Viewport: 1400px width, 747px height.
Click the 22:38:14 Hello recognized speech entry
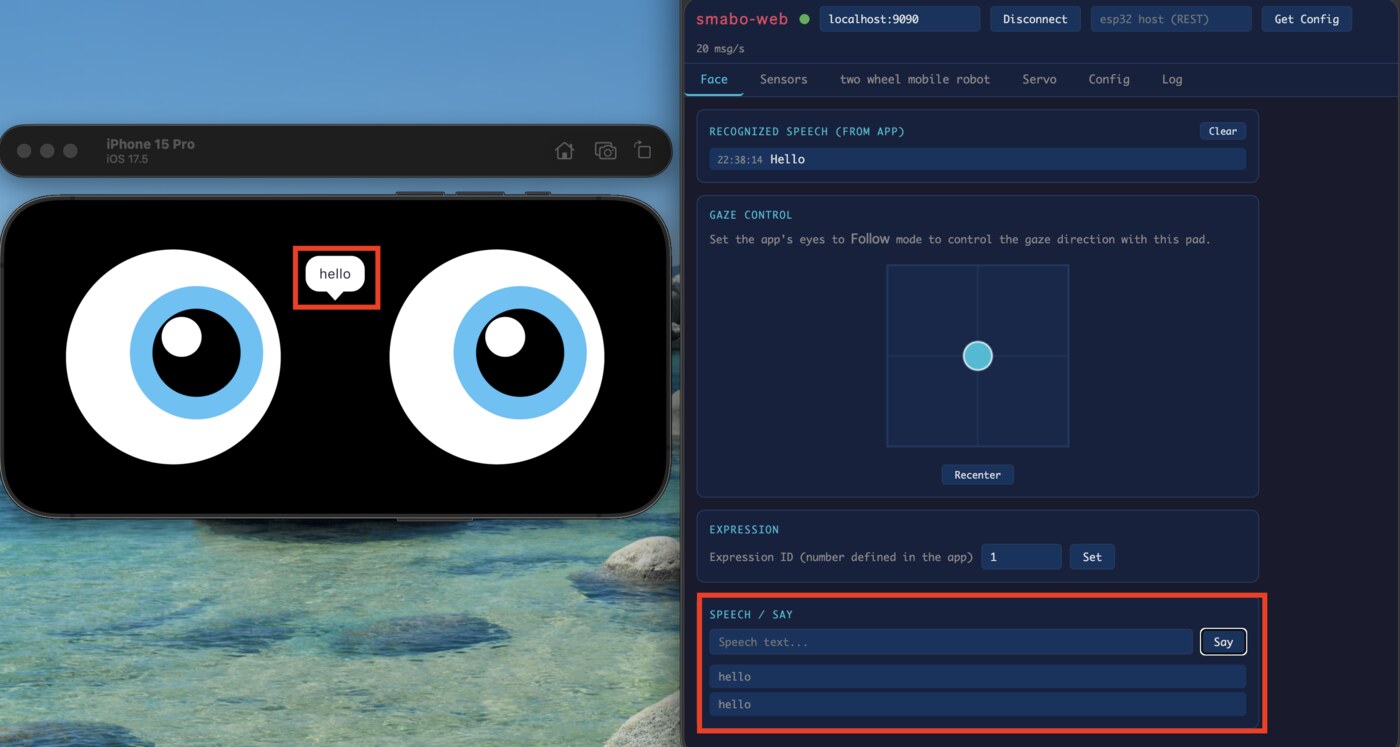click(977, 159)
